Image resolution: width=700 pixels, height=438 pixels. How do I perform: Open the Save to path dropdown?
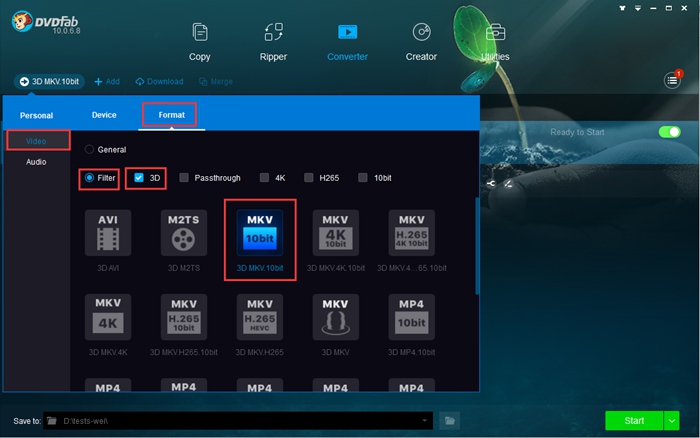425,421
